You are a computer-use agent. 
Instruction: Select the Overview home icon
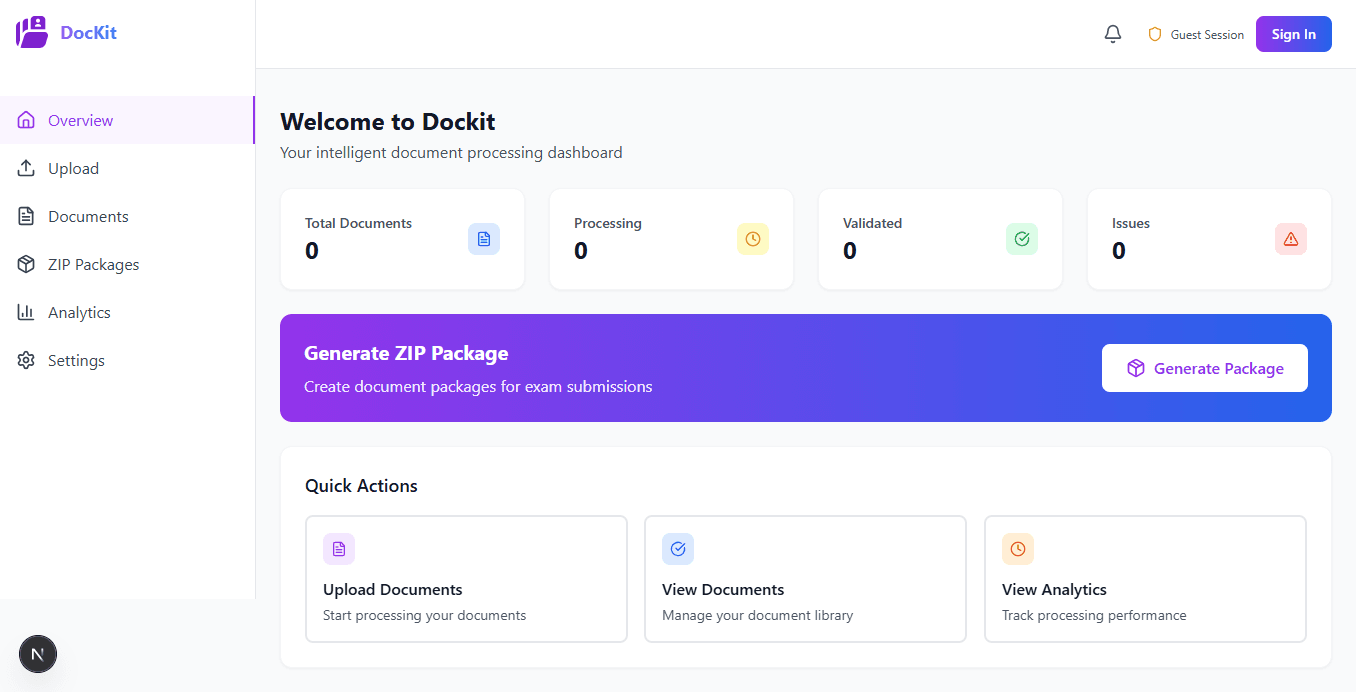[x=27, y=119]
